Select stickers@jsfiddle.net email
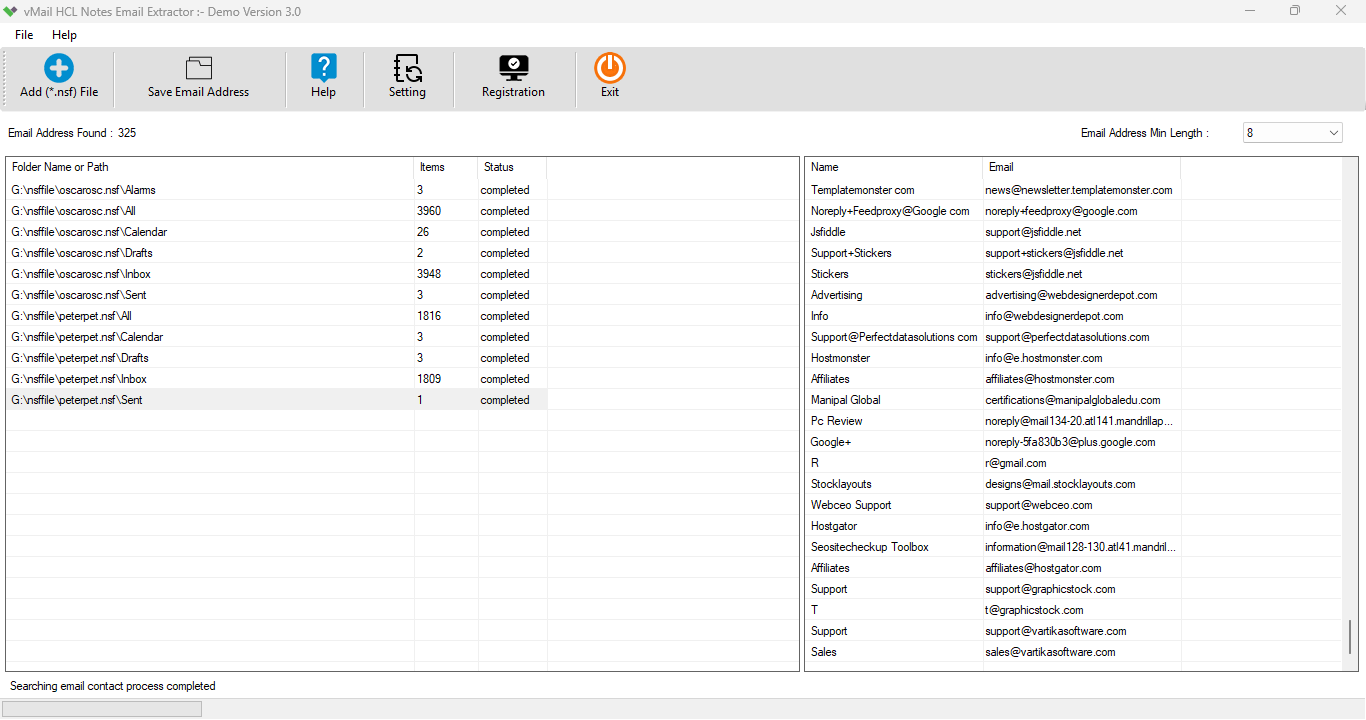This screenshot has width=1366, height=720. 1034,274
